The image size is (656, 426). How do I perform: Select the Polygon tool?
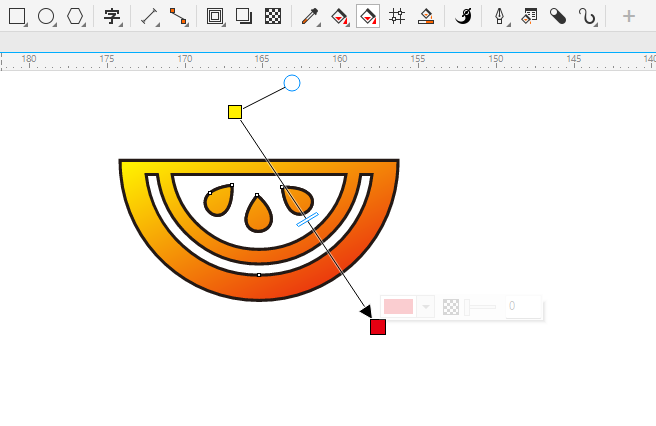[75, 16]
